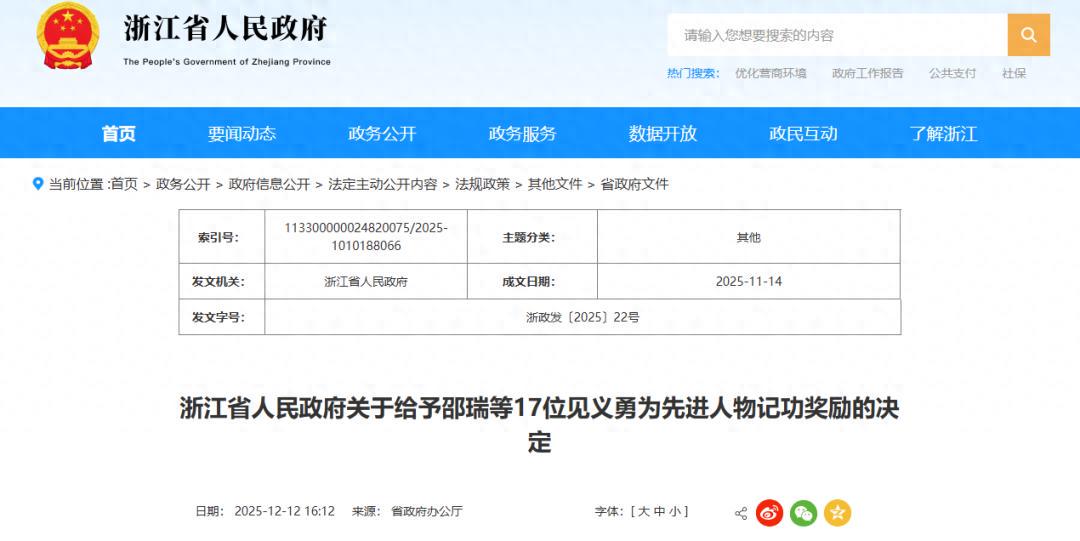
Task: Click the 政府工作报告 hot search link
Action: coord(867,73)
